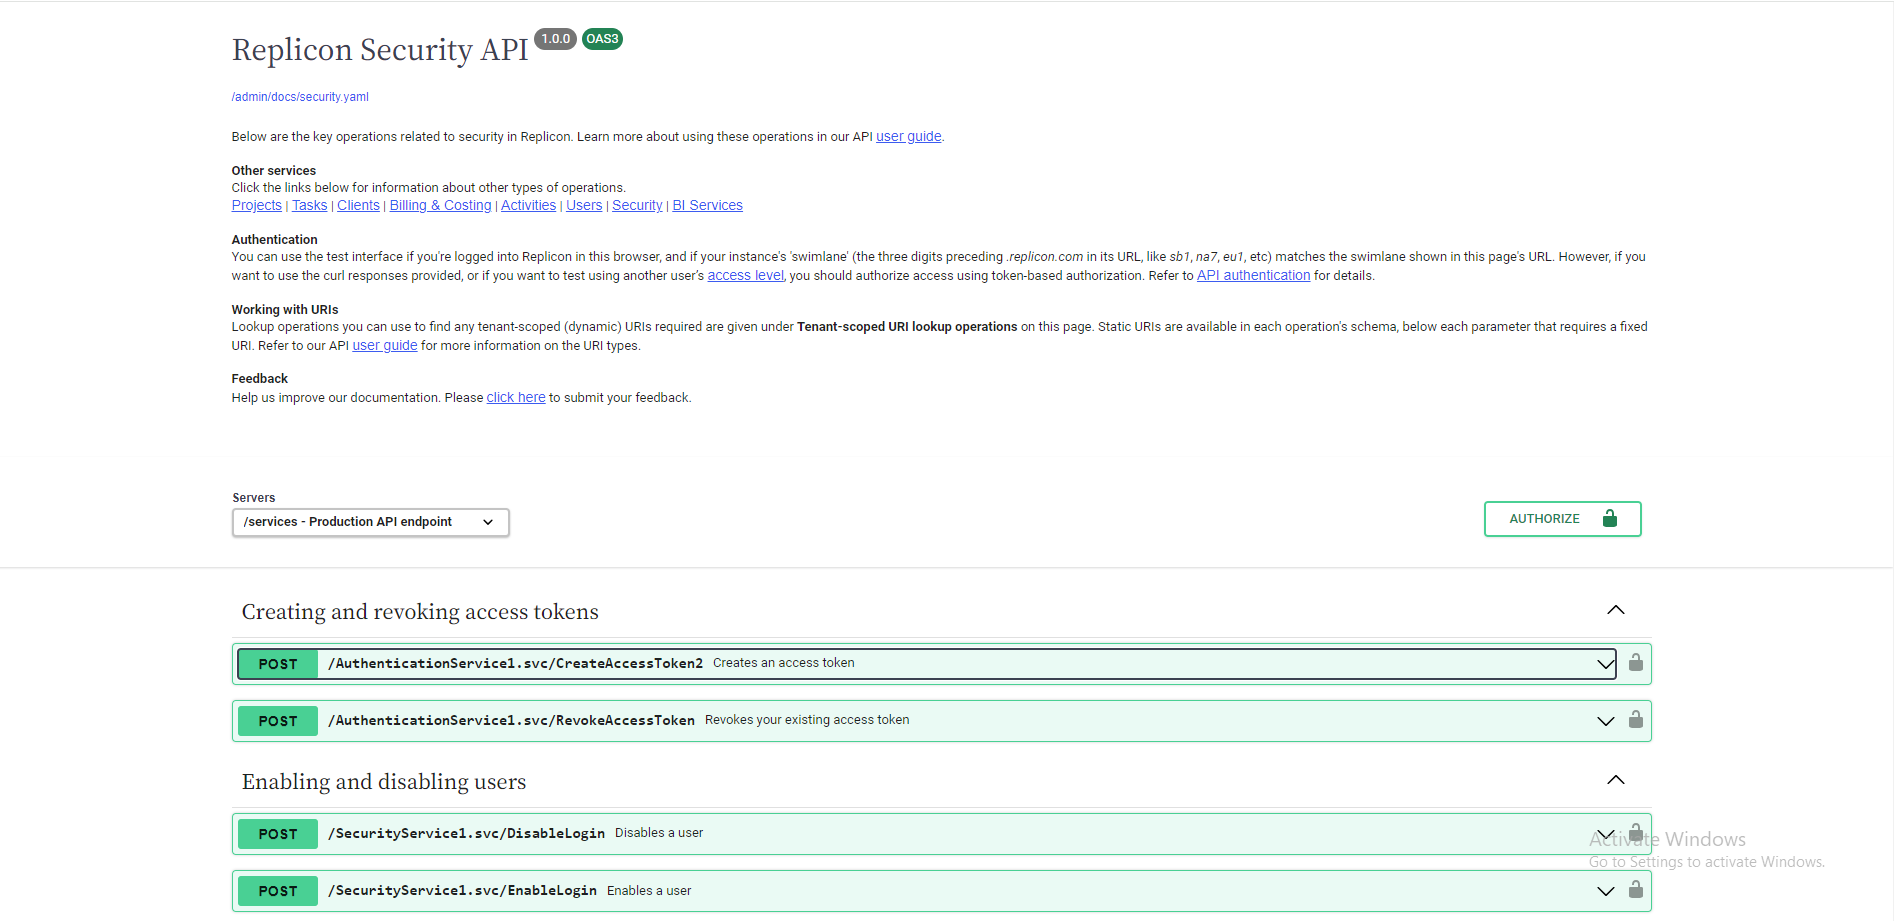This screenshot has width=1894, height=921.
Task: Expand the RevokeAccessToken operation chevron
Action: (1605, 721)
